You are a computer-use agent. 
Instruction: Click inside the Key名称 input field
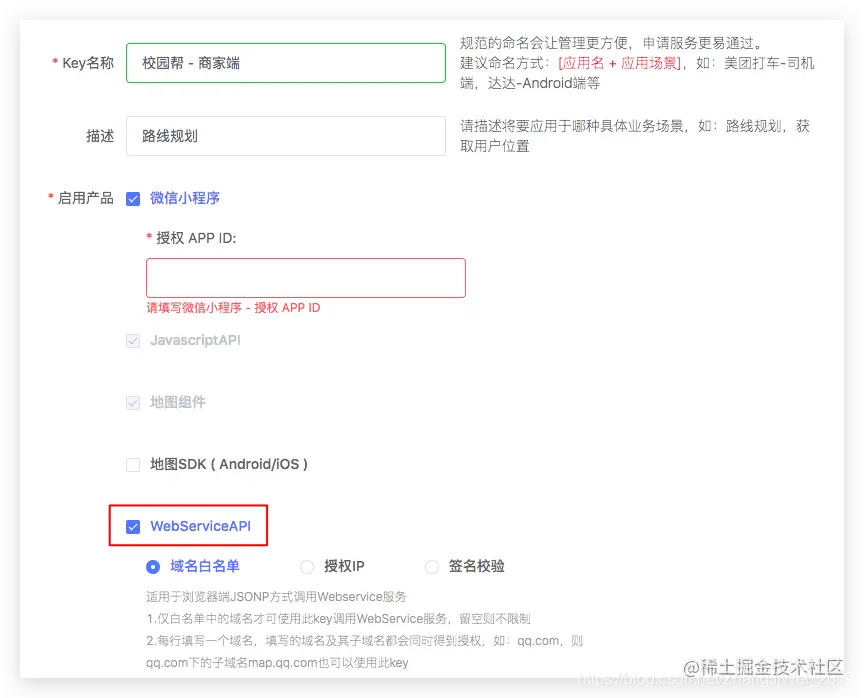point(285,62)
